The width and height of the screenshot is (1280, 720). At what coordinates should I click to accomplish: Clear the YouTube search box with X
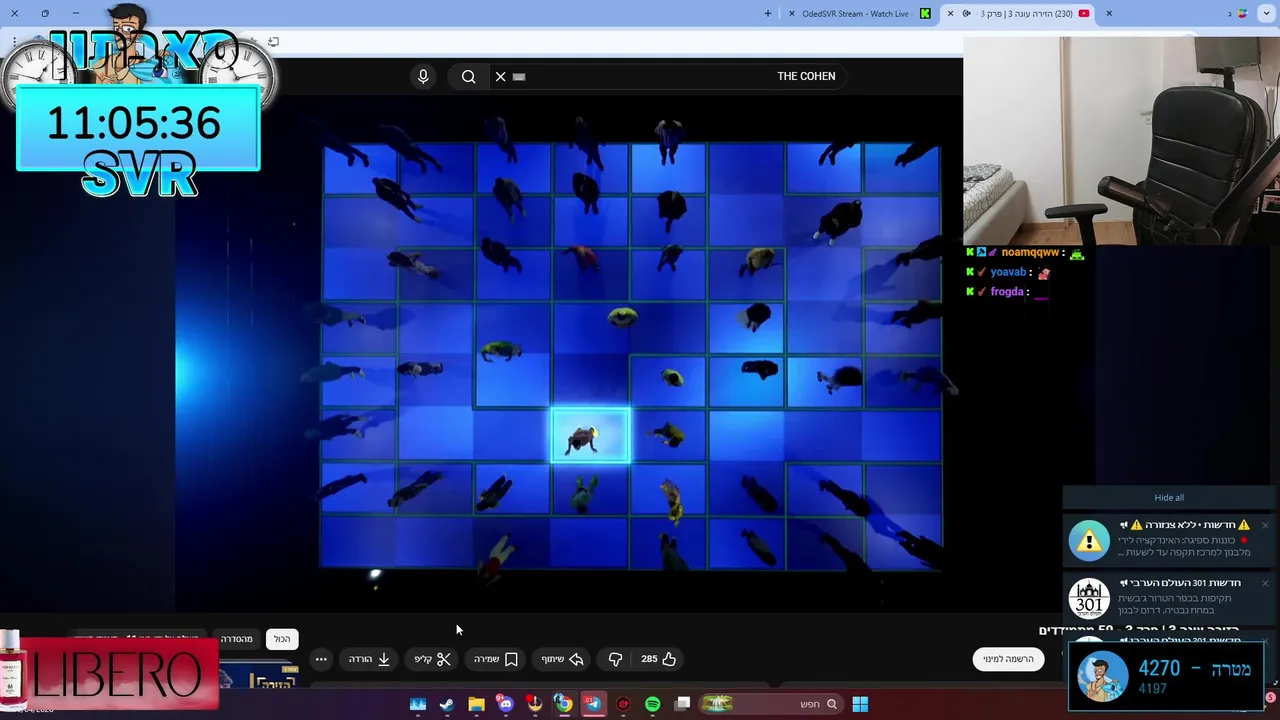click(x=501, y=76)
